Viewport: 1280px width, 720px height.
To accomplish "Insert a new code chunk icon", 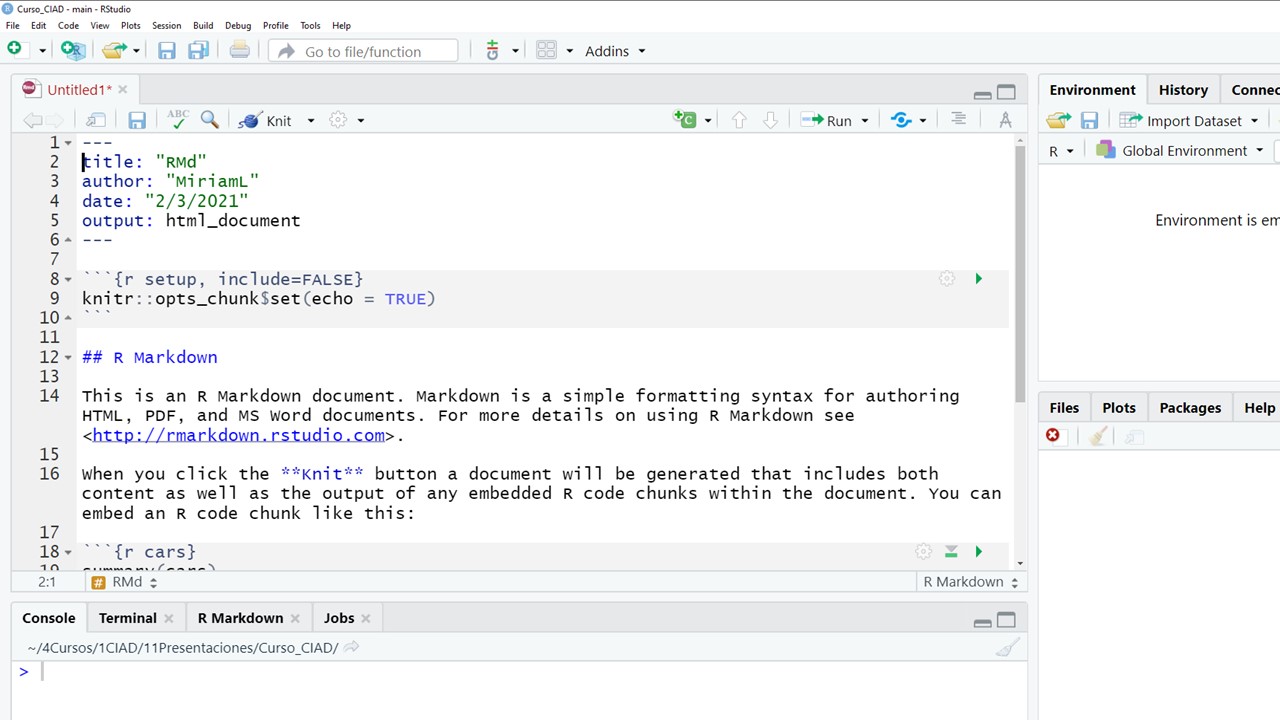I will click(685, 120).
